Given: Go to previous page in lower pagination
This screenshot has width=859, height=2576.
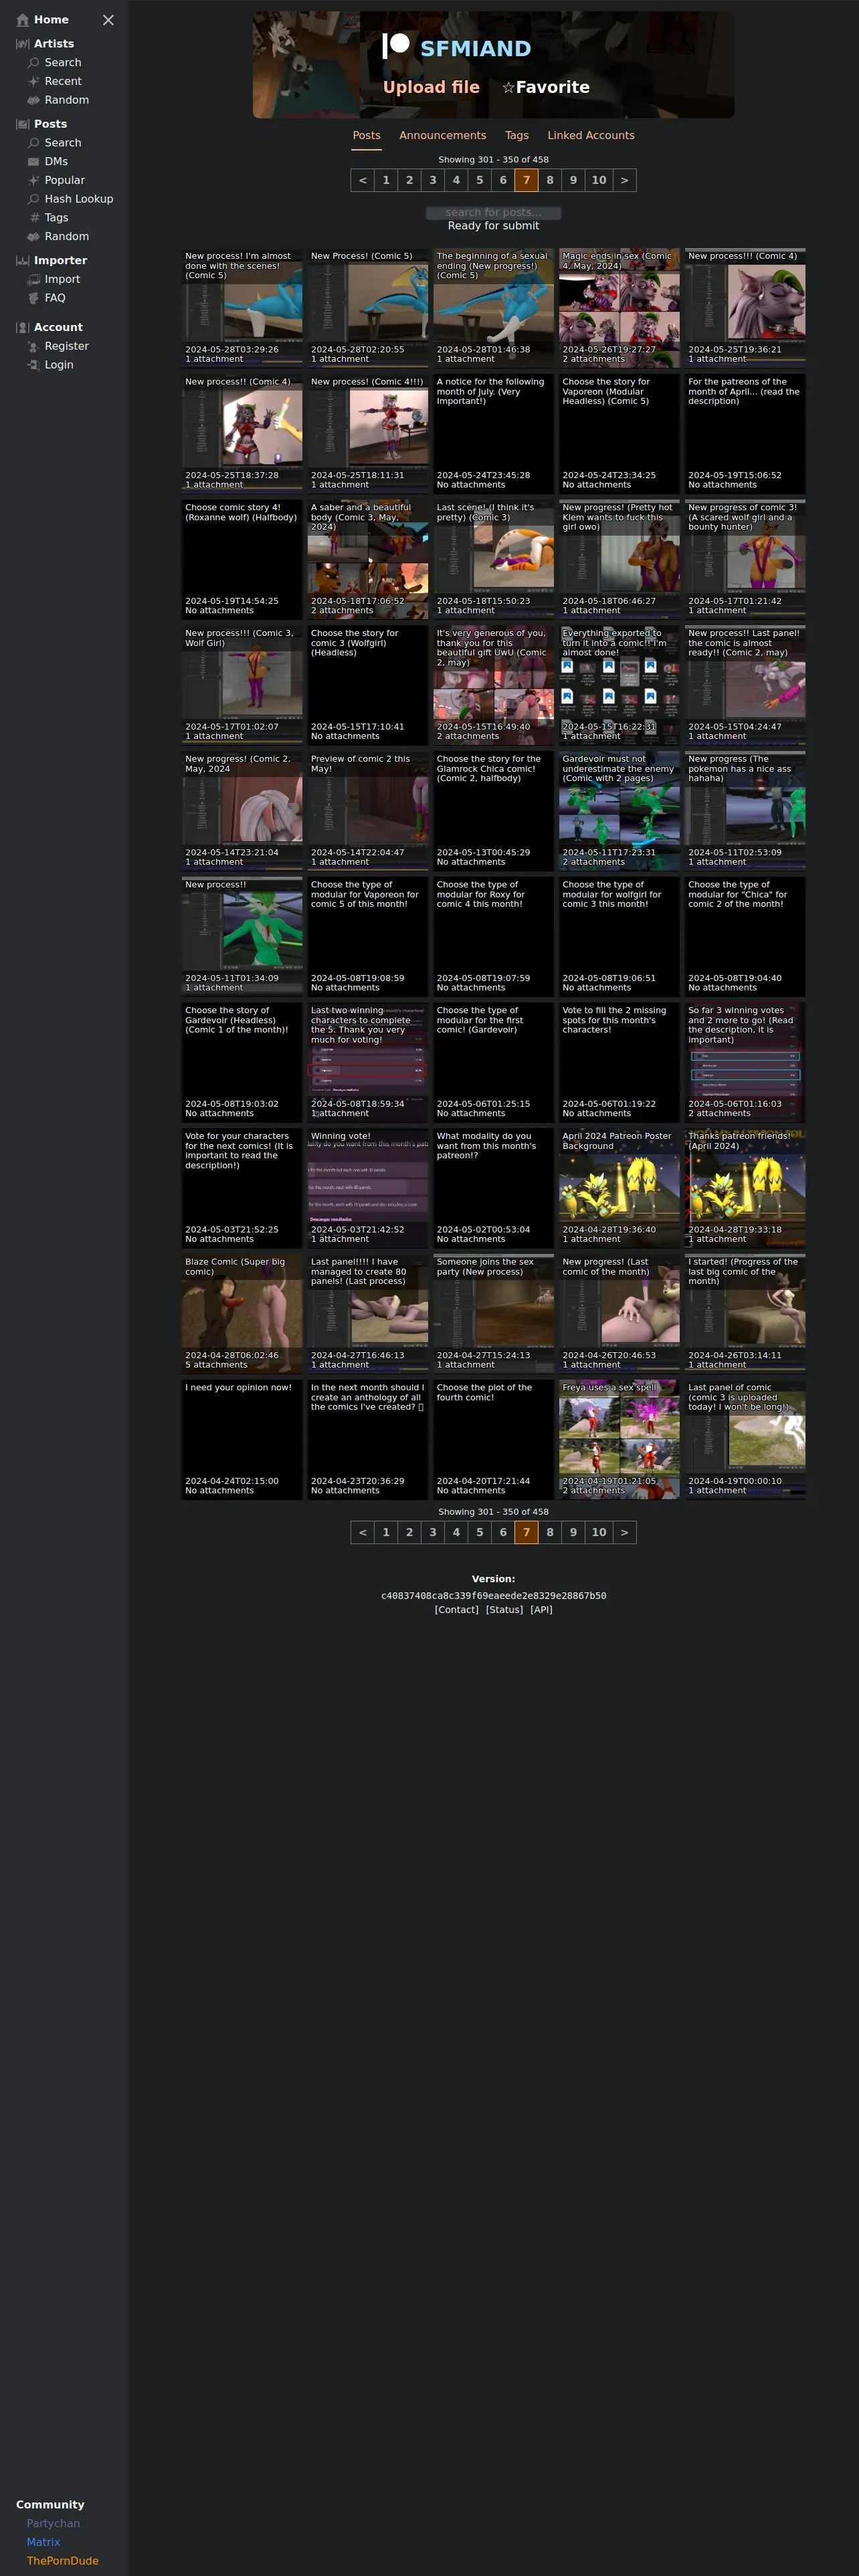Looking at the screenshot, I should [362, 1533].
